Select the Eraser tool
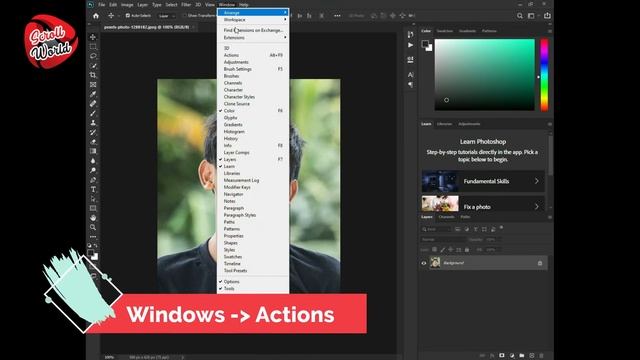 (93, 142)
